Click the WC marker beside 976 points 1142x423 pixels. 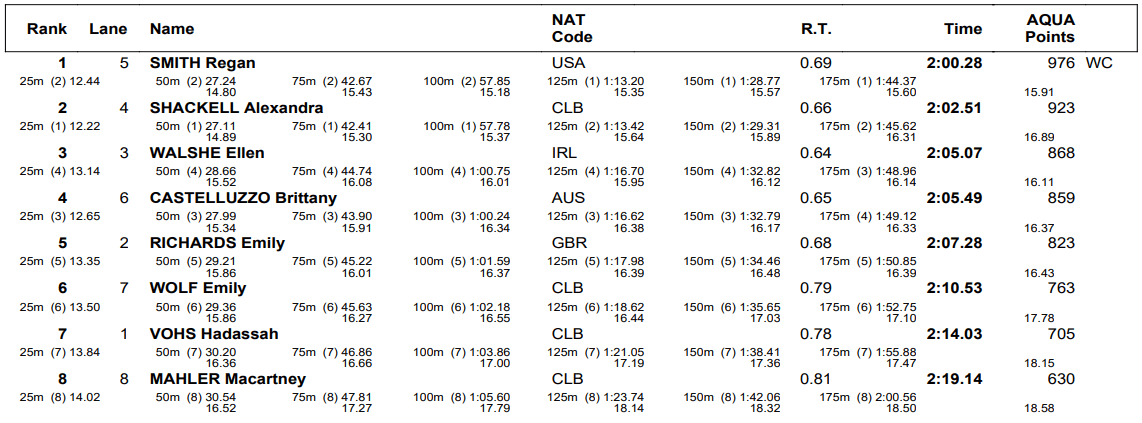pyautogui.click(x=1098, y=63)
